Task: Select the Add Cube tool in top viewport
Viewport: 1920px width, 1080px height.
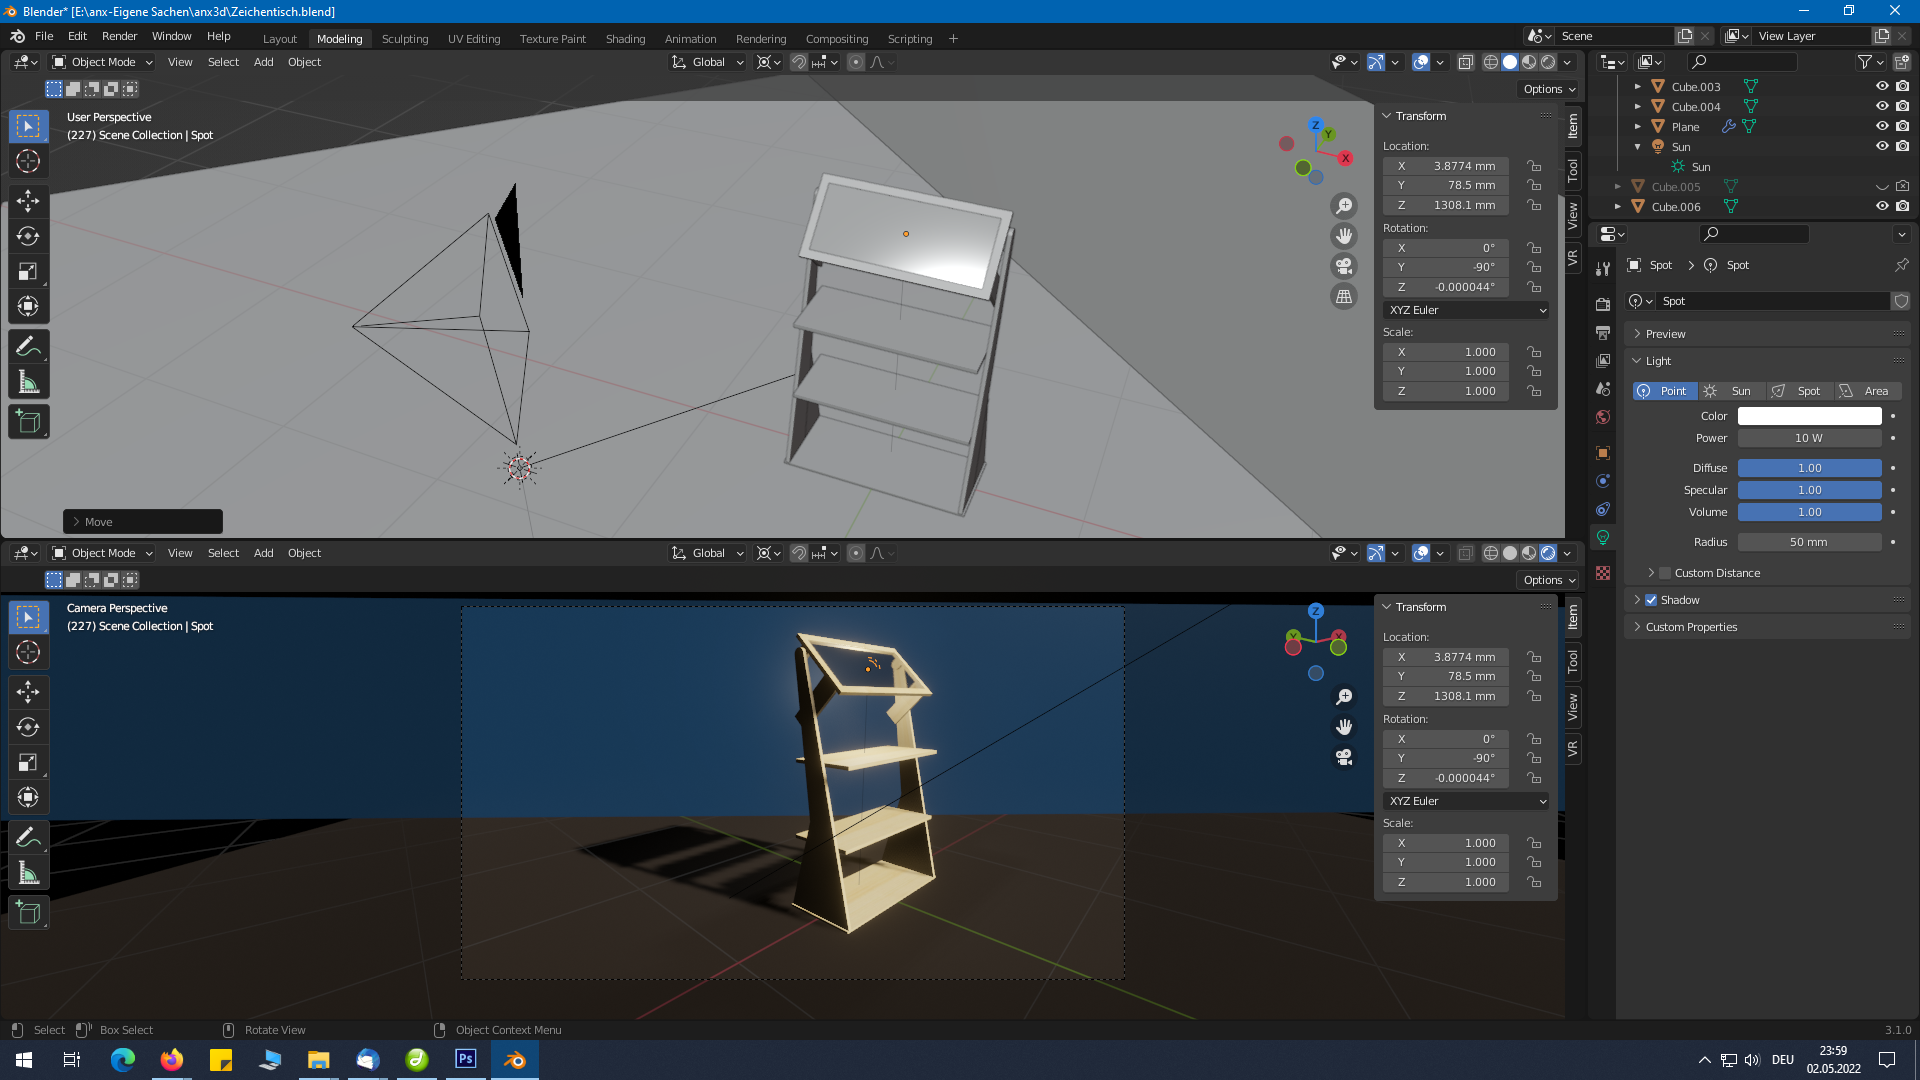Action: coord(28,422)
